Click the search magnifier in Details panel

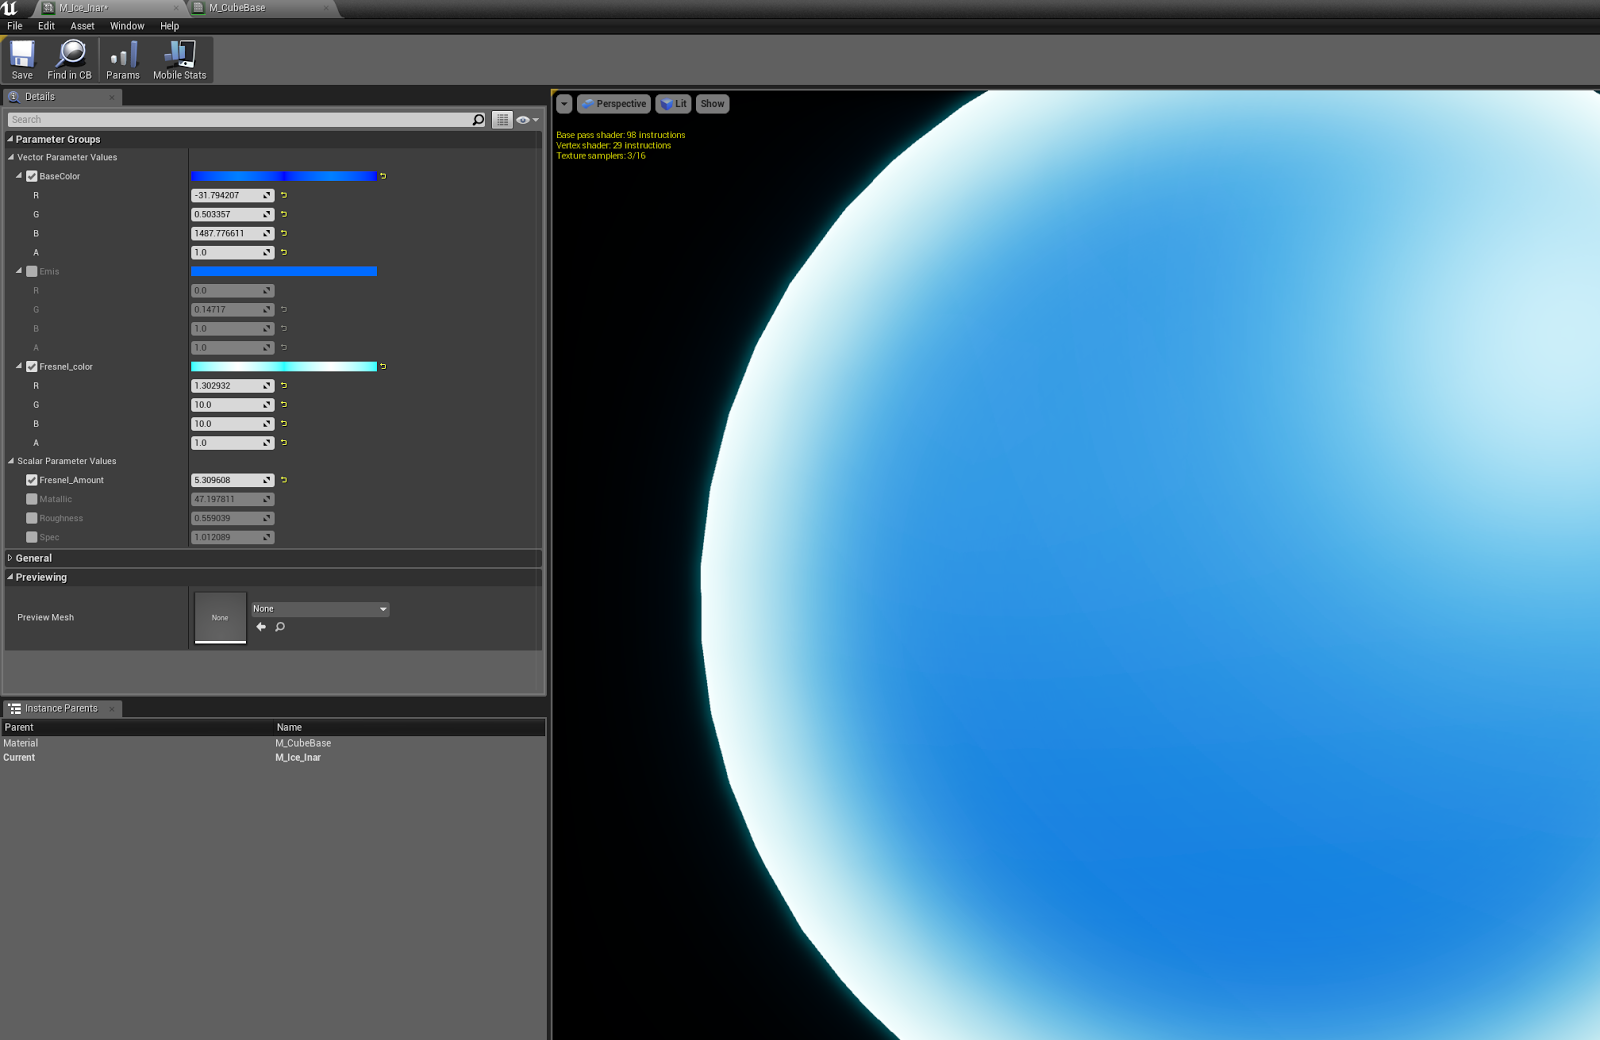point(478,119)
